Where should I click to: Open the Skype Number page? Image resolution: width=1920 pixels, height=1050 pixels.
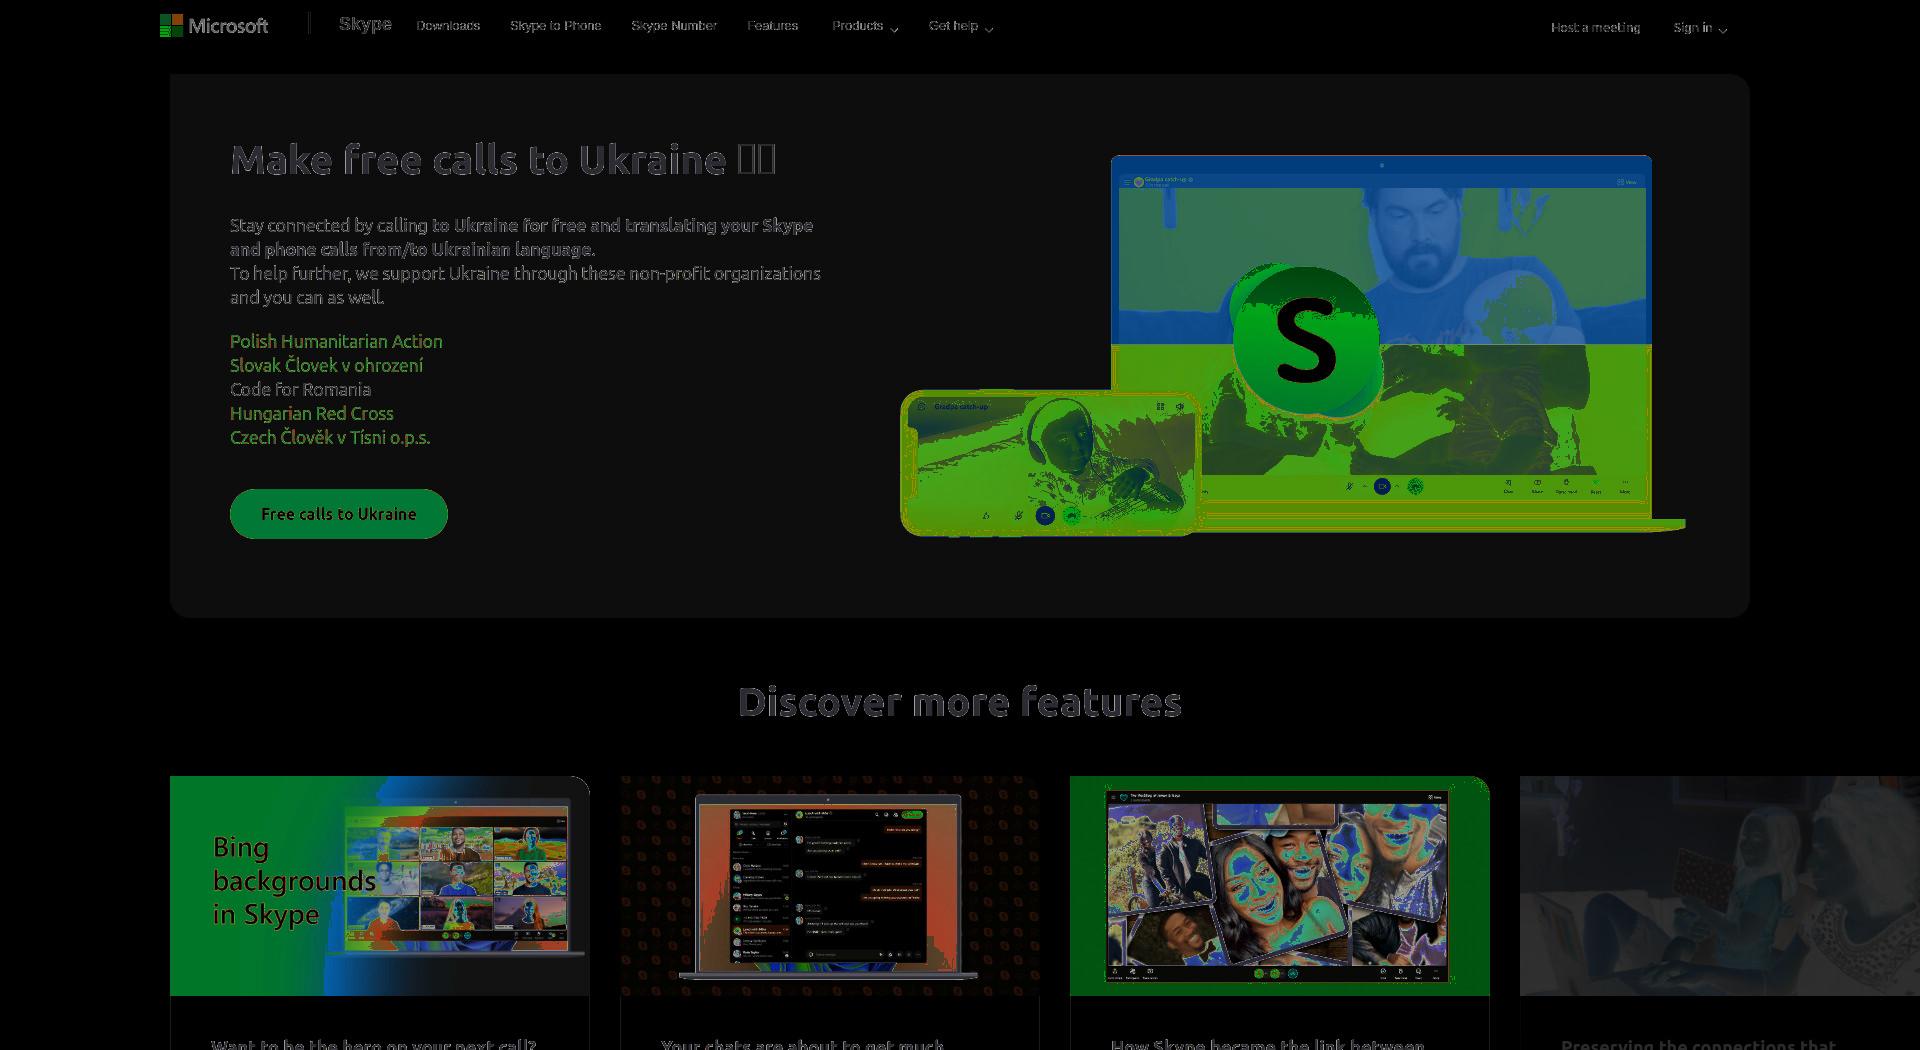pos(674,26)
